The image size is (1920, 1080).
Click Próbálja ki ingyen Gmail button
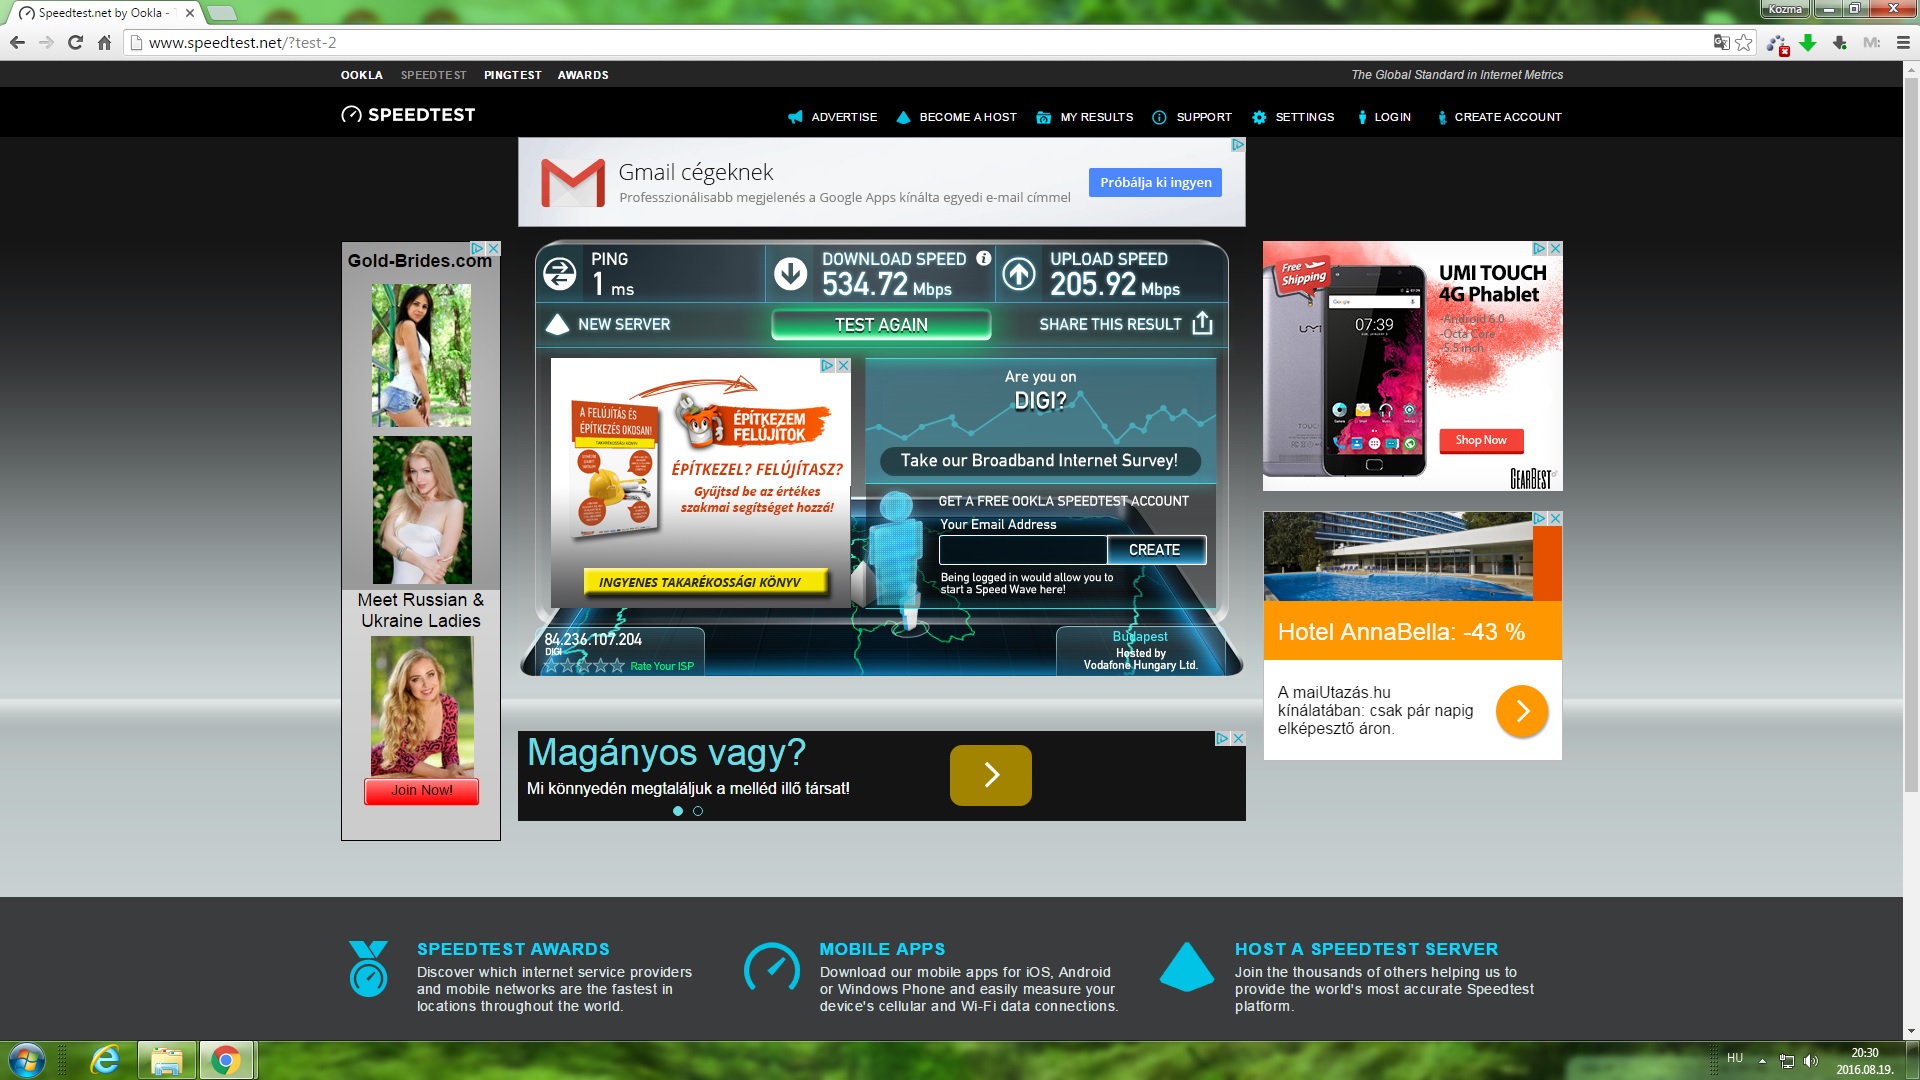(1155, 182)
